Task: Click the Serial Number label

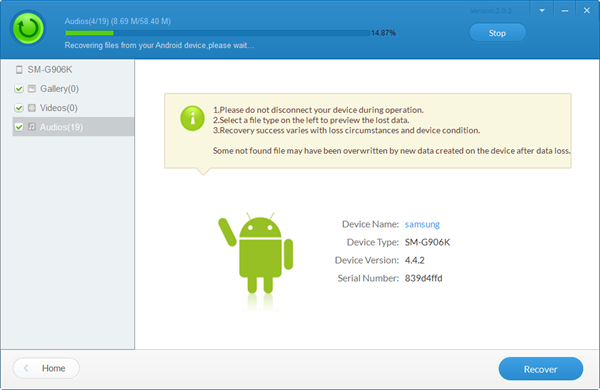Action: pos(368,278)
